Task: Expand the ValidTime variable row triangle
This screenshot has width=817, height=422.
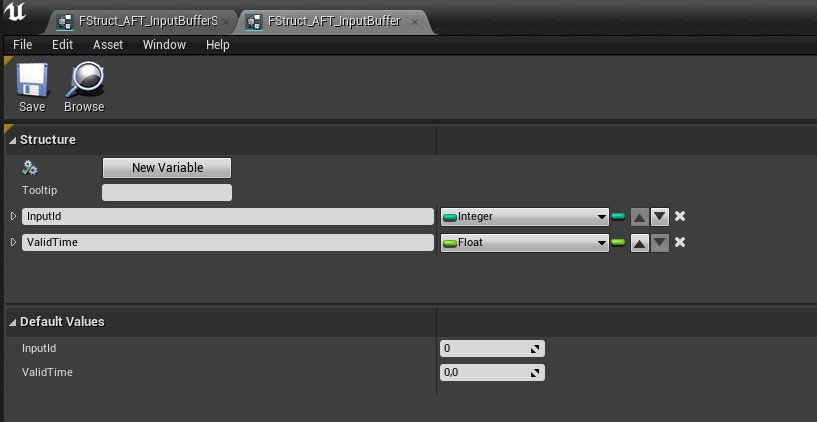Action: click(x=14, y=242)
